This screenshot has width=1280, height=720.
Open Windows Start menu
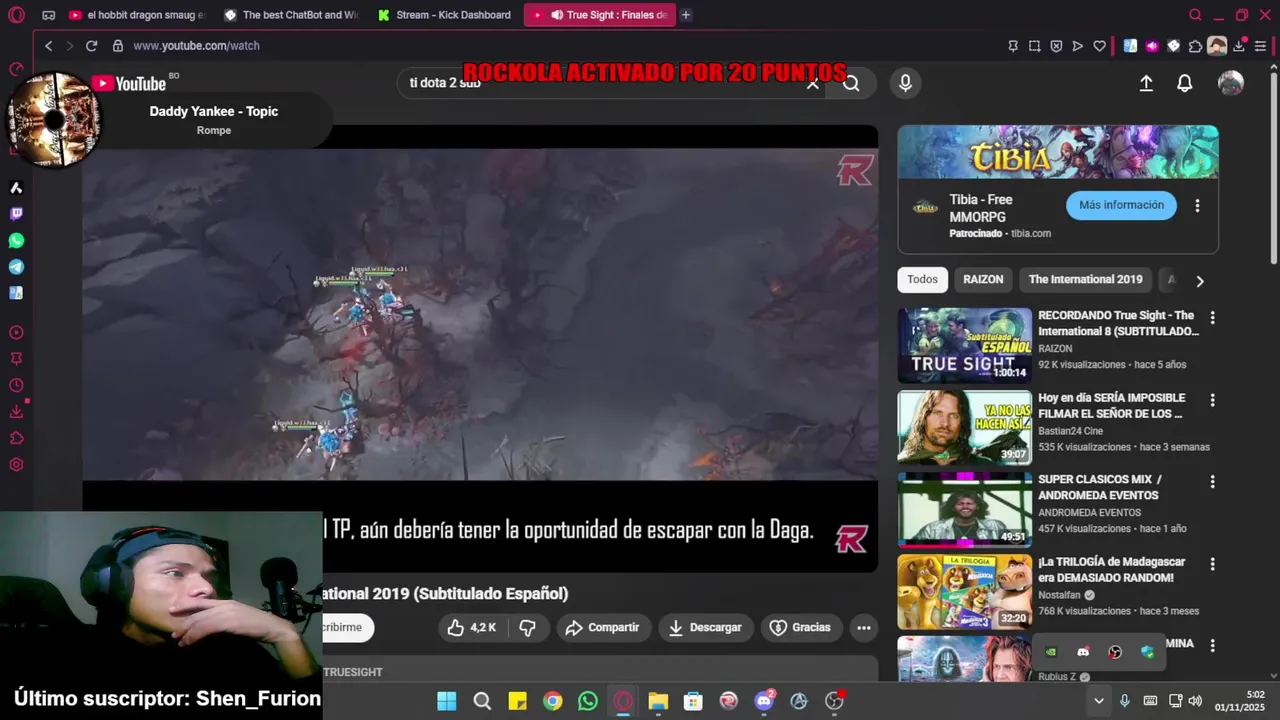pos(447,701)
